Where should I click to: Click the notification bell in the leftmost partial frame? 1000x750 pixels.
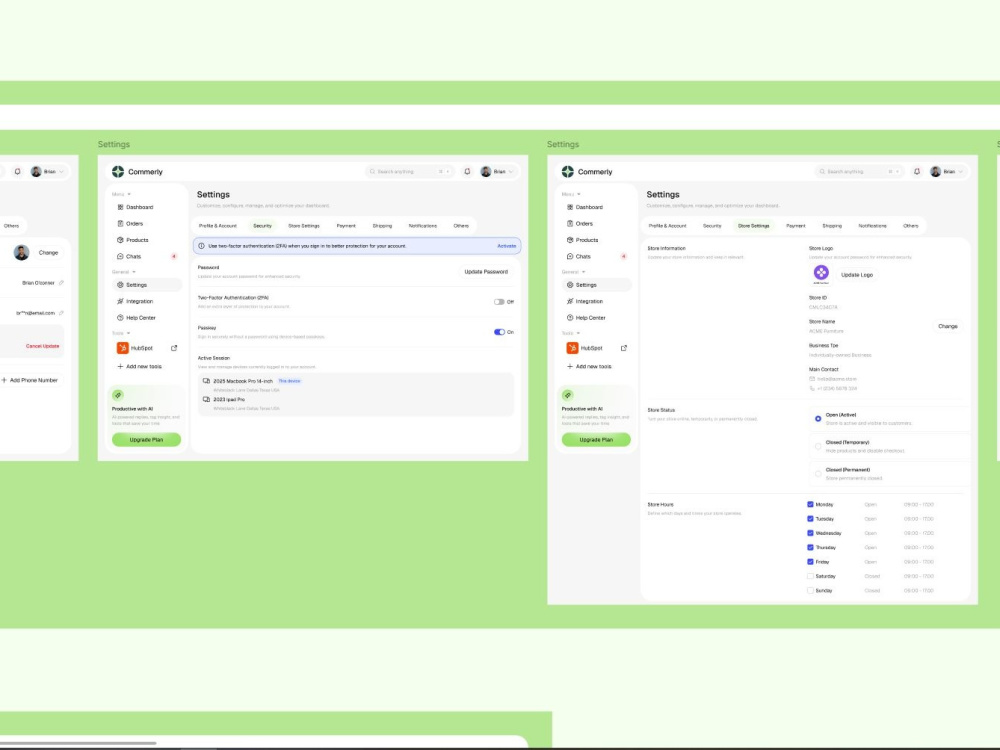(x=17, y=172)
